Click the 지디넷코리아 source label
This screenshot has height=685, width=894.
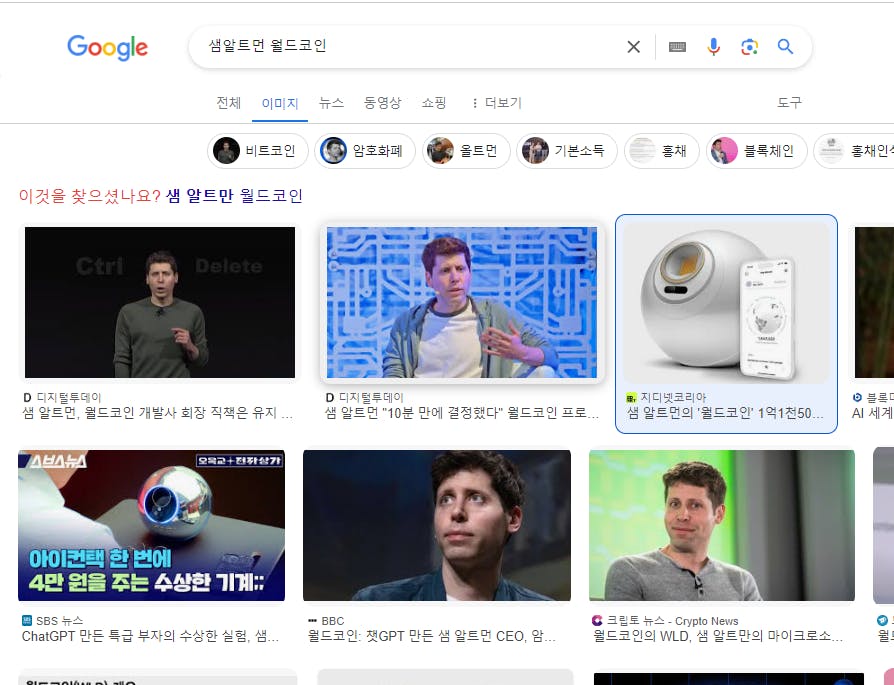tap(666, 398)
